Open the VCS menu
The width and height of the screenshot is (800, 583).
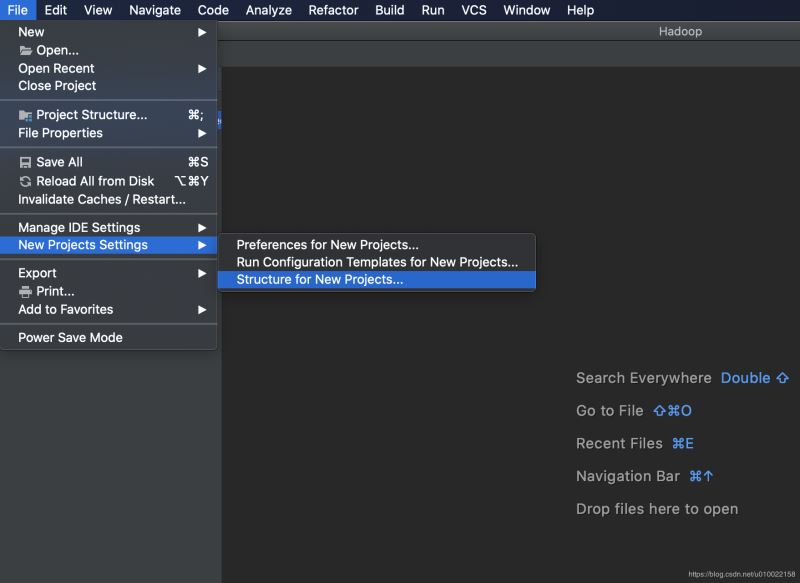(474, 10)
